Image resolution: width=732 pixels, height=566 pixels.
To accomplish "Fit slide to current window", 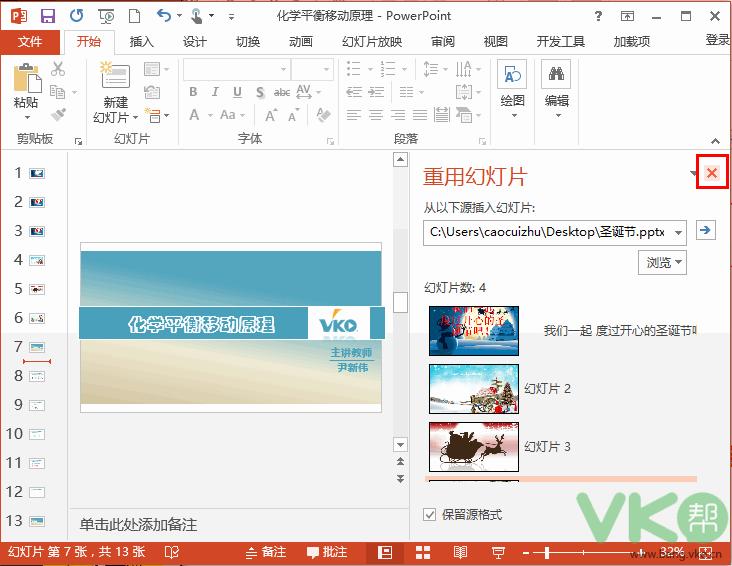I will [706, 553].
